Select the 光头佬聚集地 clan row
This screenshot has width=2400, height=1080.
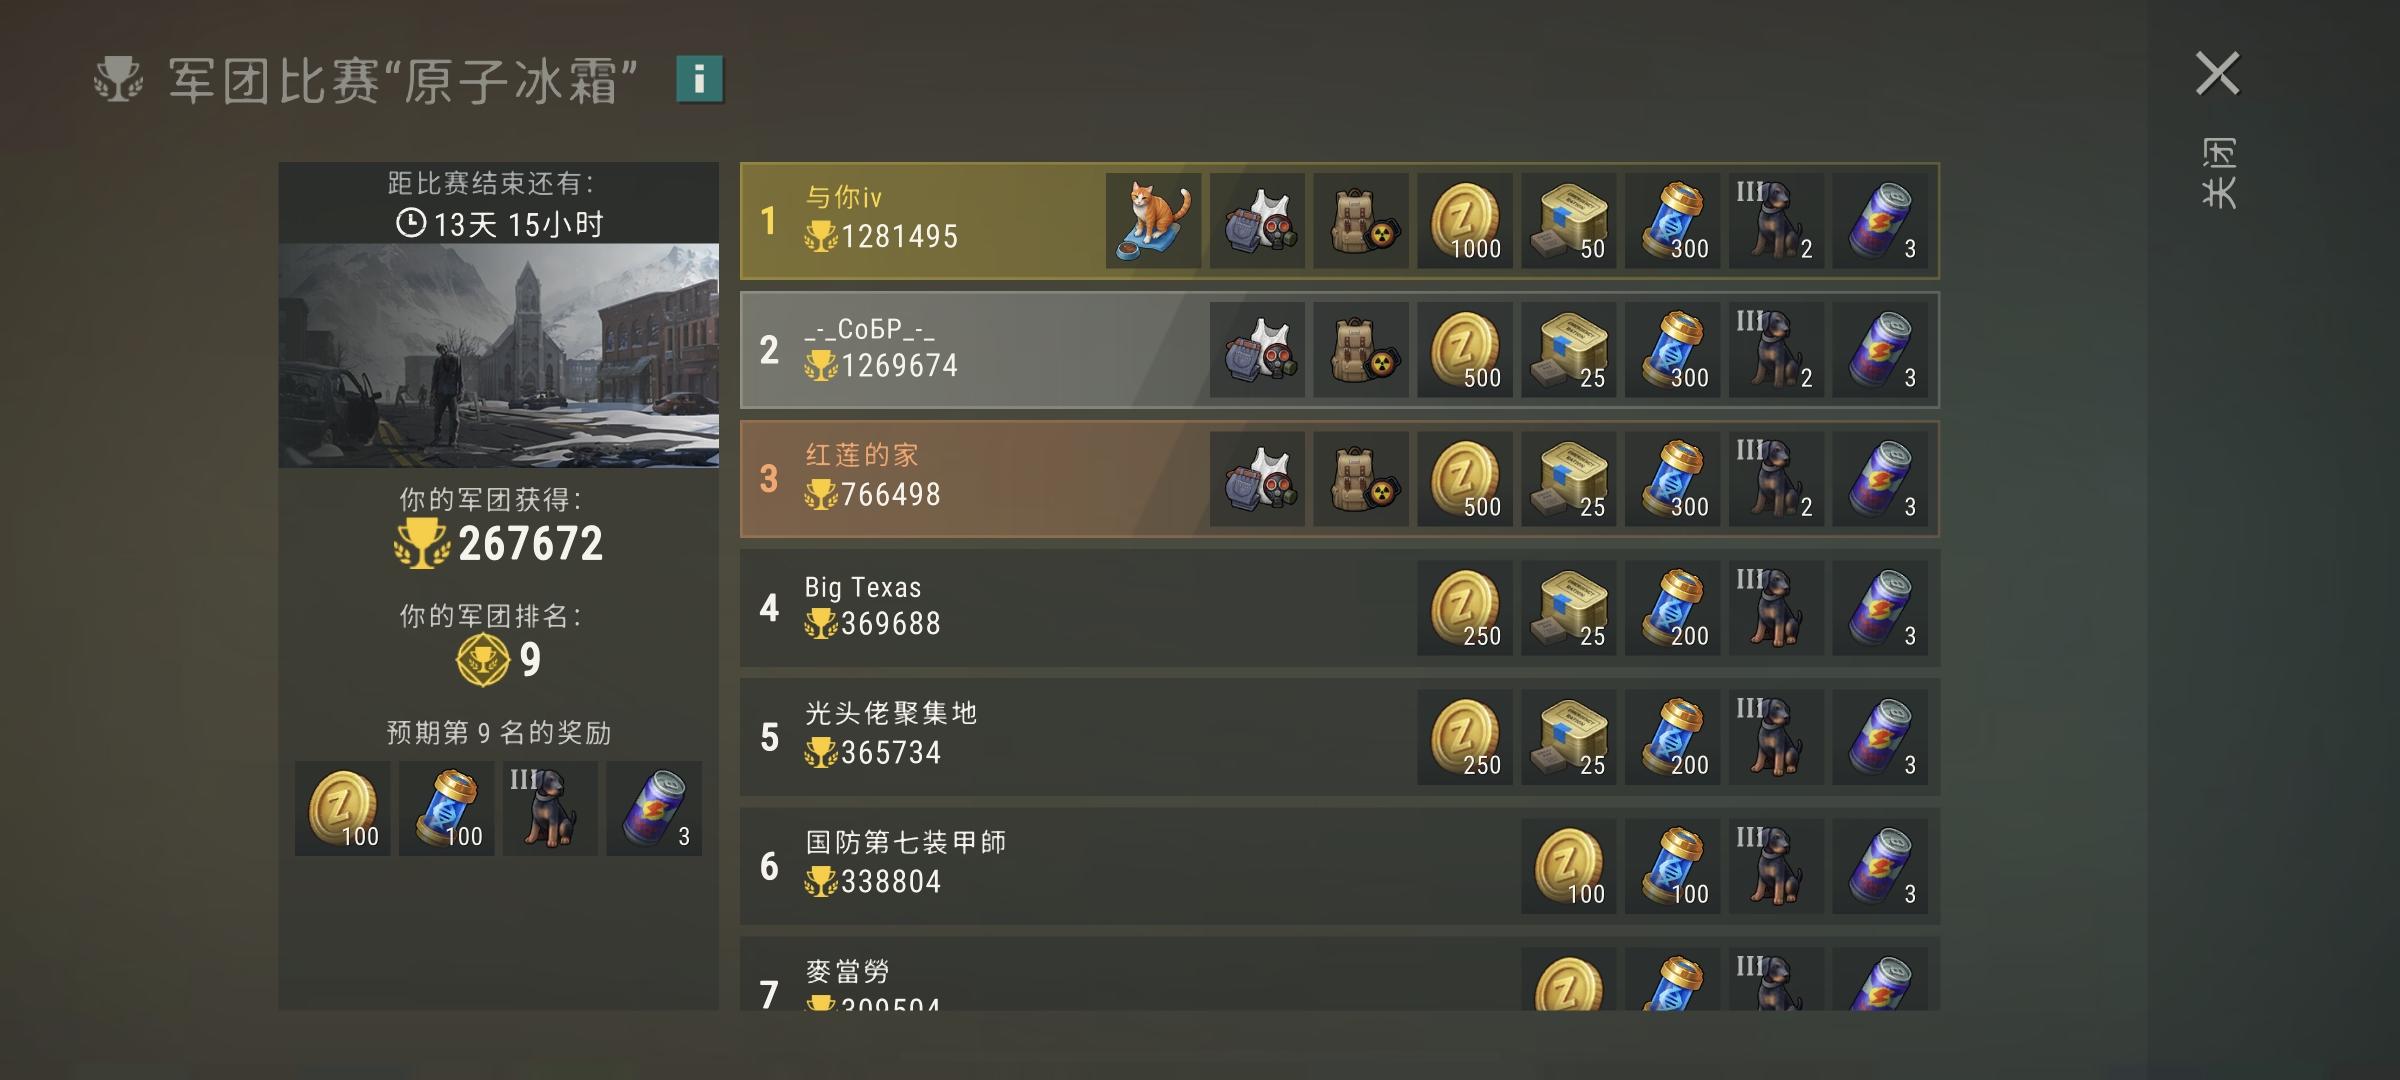(1340, 737)
